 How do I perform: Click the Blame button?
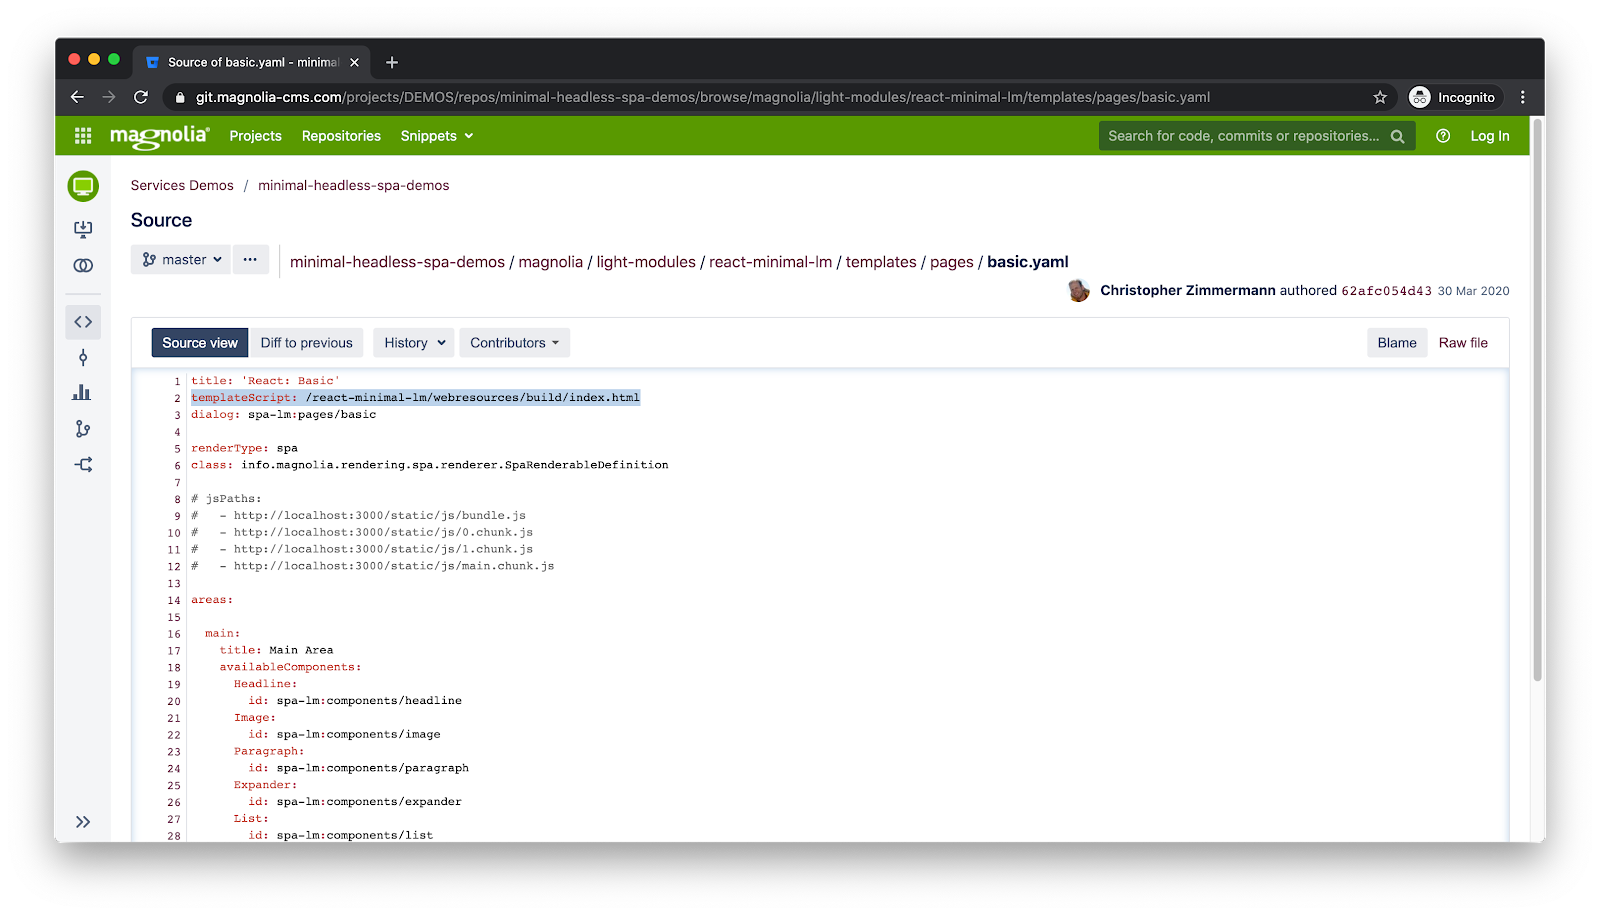click(x=1396, y=343)
